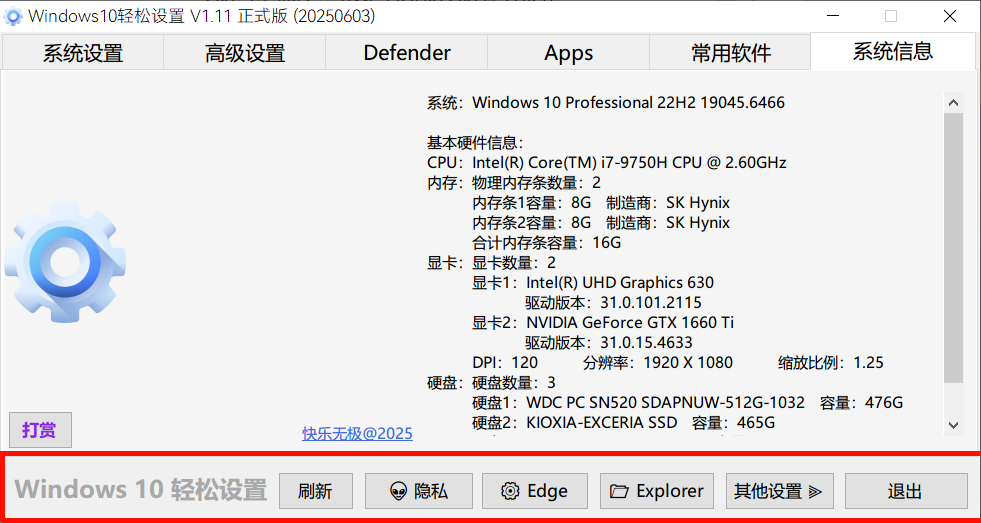Click the purple 打赏 button
981x523 pixels.
pyautogui.click(x=40, y=430)
